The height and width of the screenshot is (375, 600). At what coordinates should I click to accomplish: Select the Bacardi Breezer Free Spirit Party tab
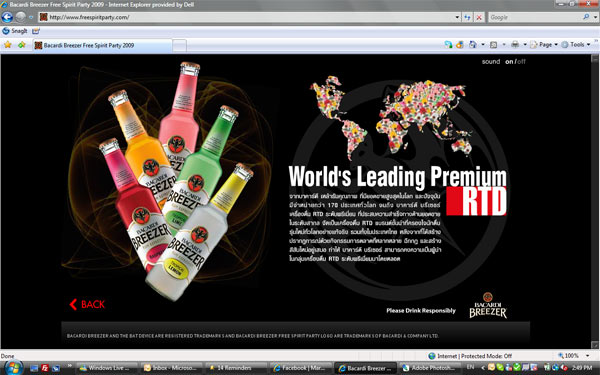coord(102,45)
